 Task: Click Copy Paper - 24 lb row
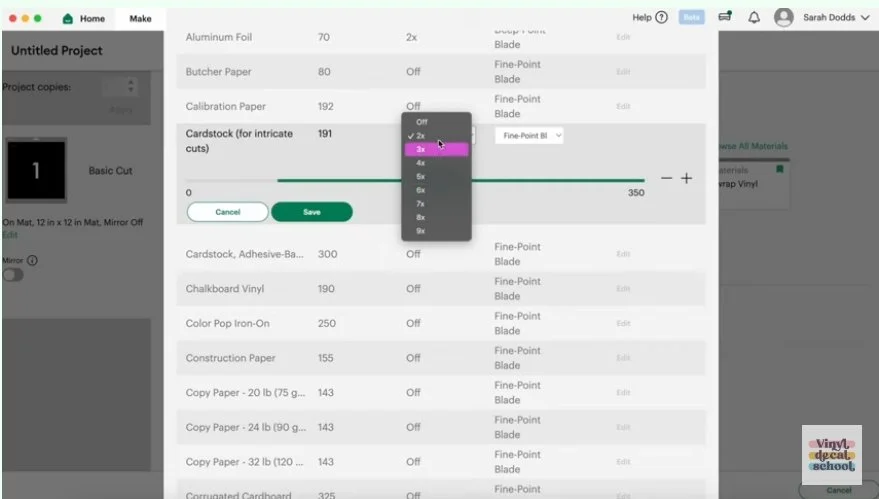(x=441, y=427)
